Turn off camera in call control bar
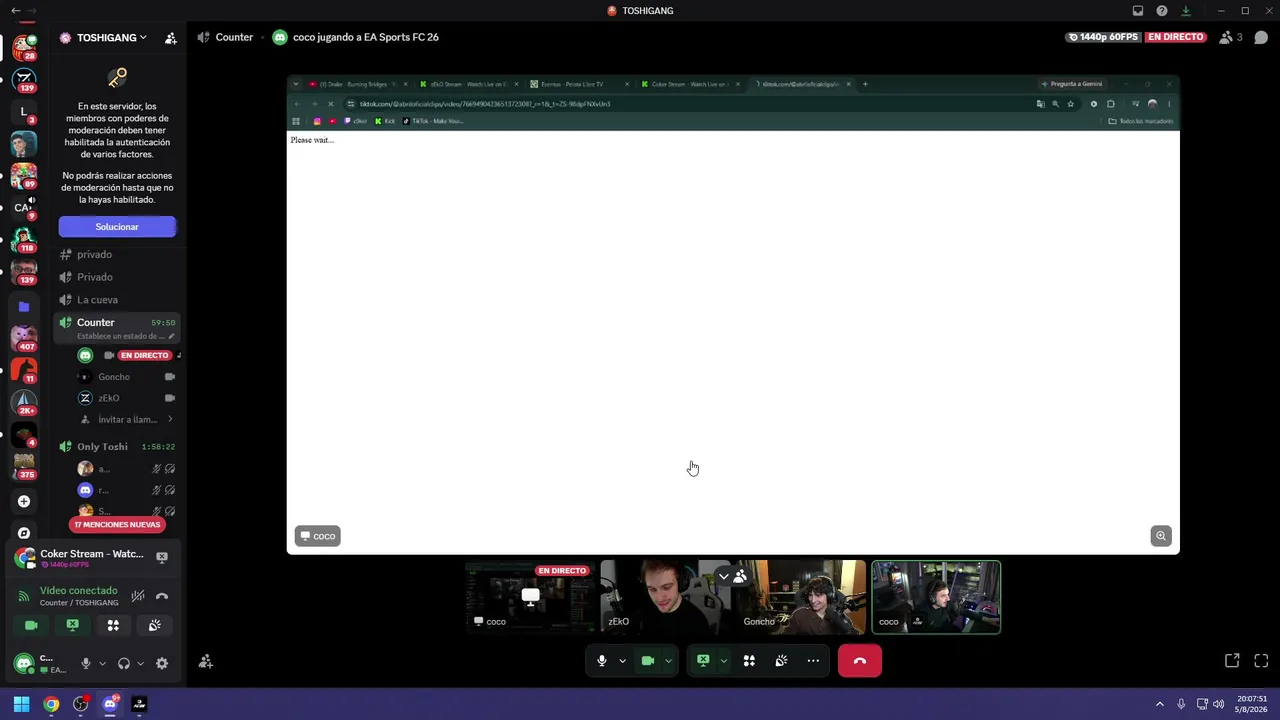The width and height of the screenshot is (1280, 720). (647, 661)
